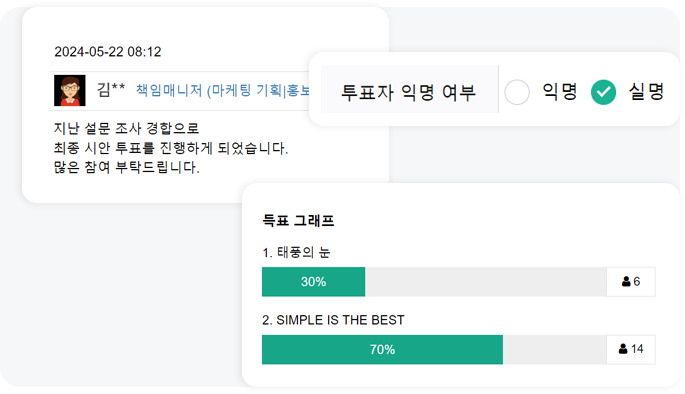Click the 70% green progress bar
The image size is (685, 394).
click(382, 349)
